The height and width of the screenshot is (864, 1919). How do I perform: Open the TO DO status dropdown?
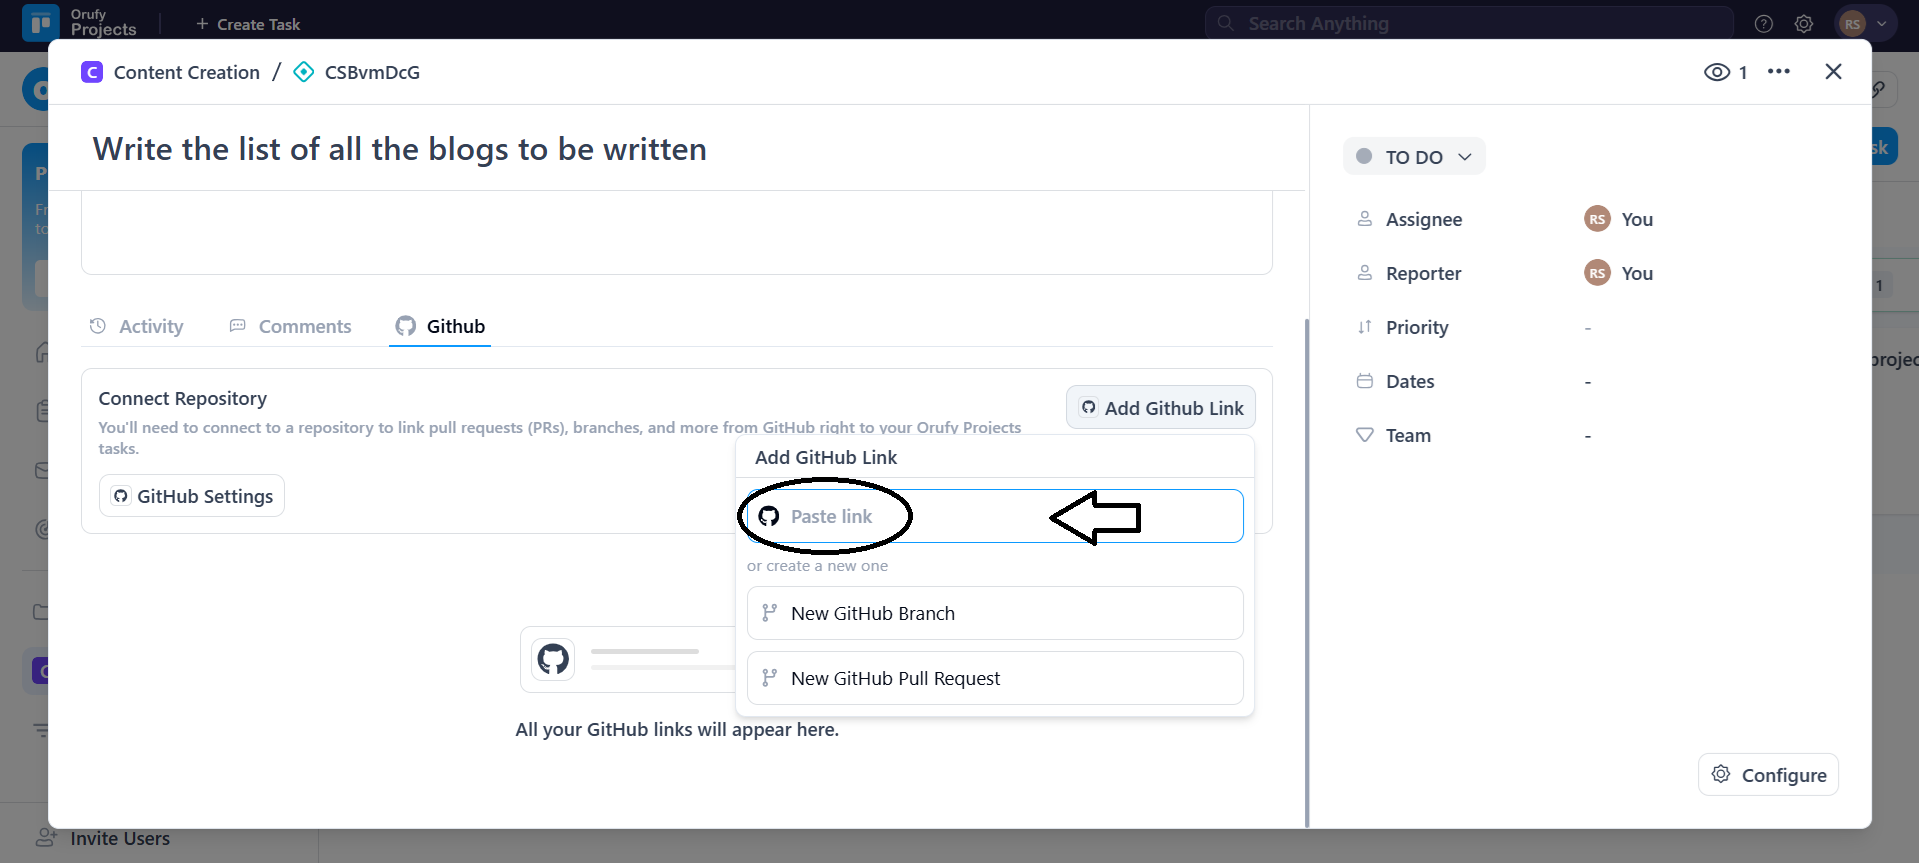click(x=1414, y=157)
